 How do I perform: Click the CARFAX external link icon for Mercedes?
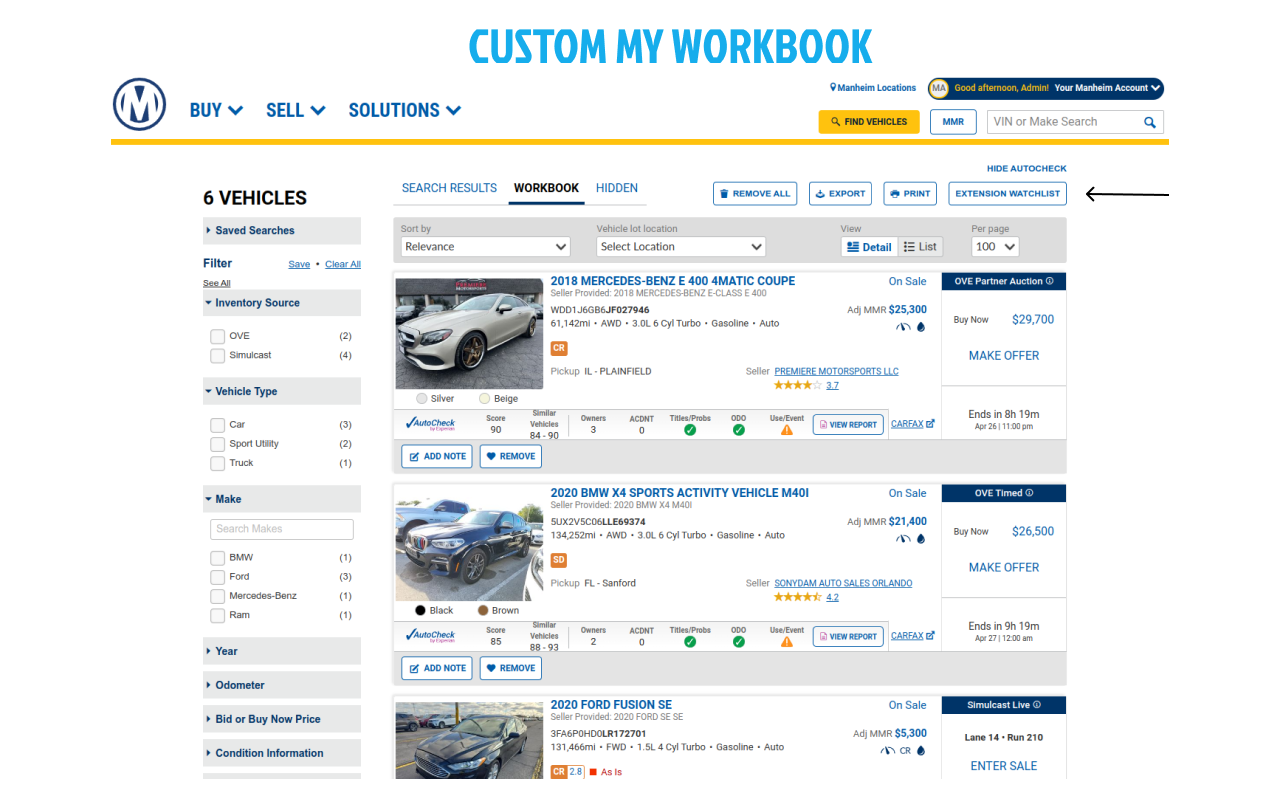930,424
